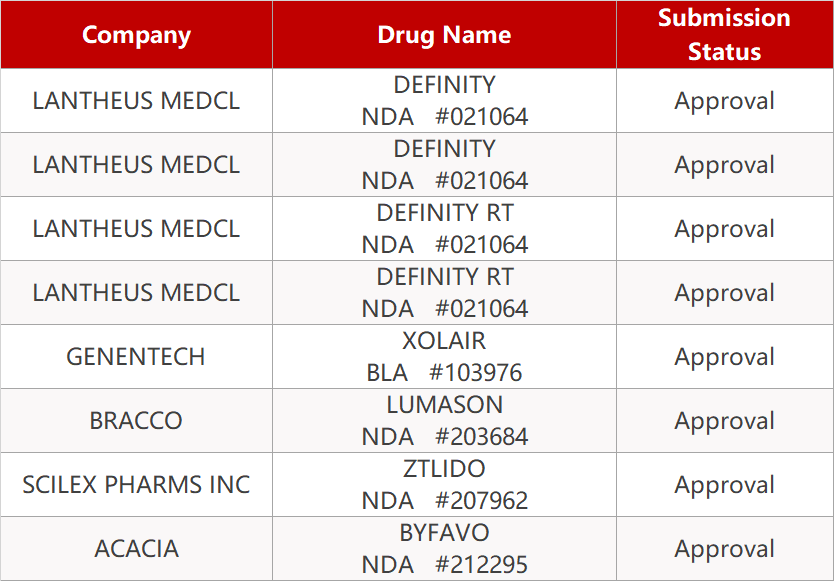Select the GENENTECH company cell
834x581 pixels.
[x=136, y=357]
